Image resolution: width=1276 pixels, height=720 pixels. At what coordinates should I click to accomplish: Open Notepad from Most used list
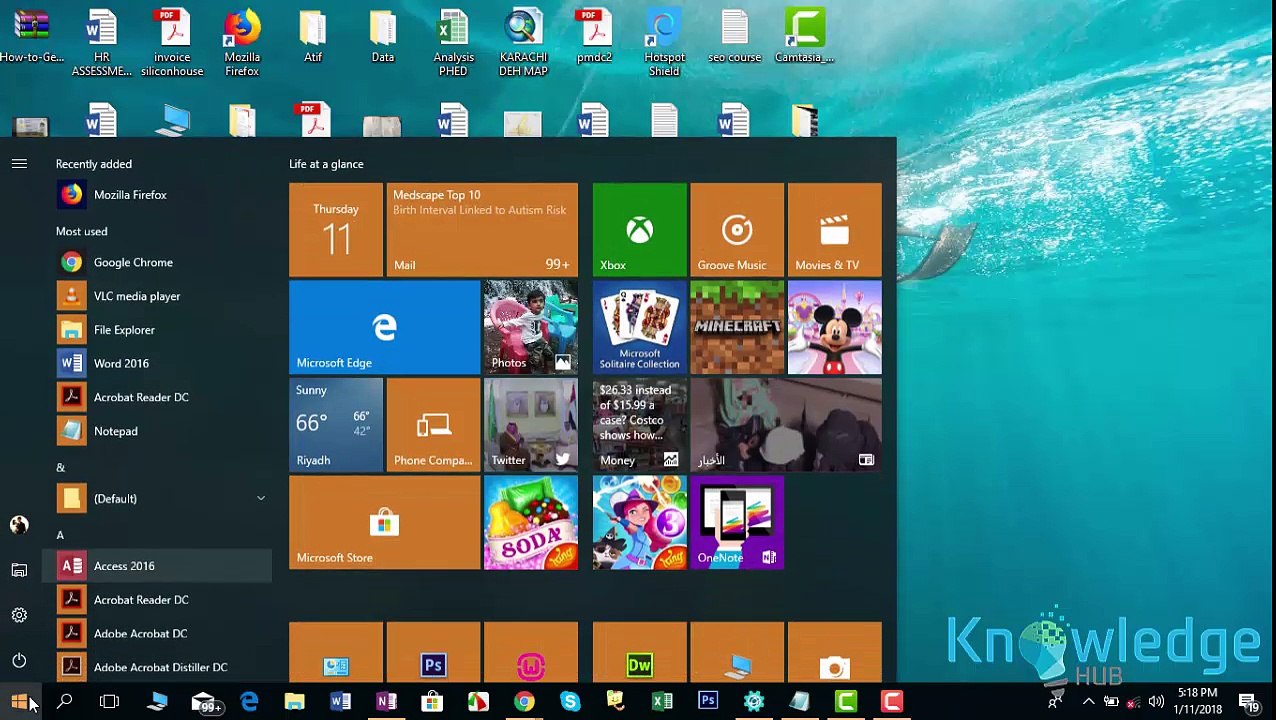pyautogui.click(x=157, y=431)
